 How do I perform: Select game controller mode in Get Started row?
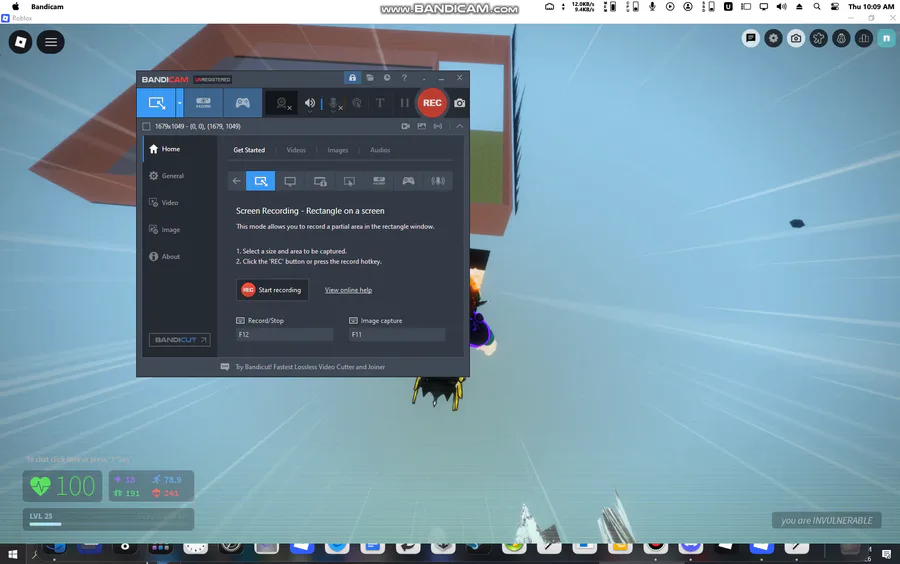click(x=408, y=181)
